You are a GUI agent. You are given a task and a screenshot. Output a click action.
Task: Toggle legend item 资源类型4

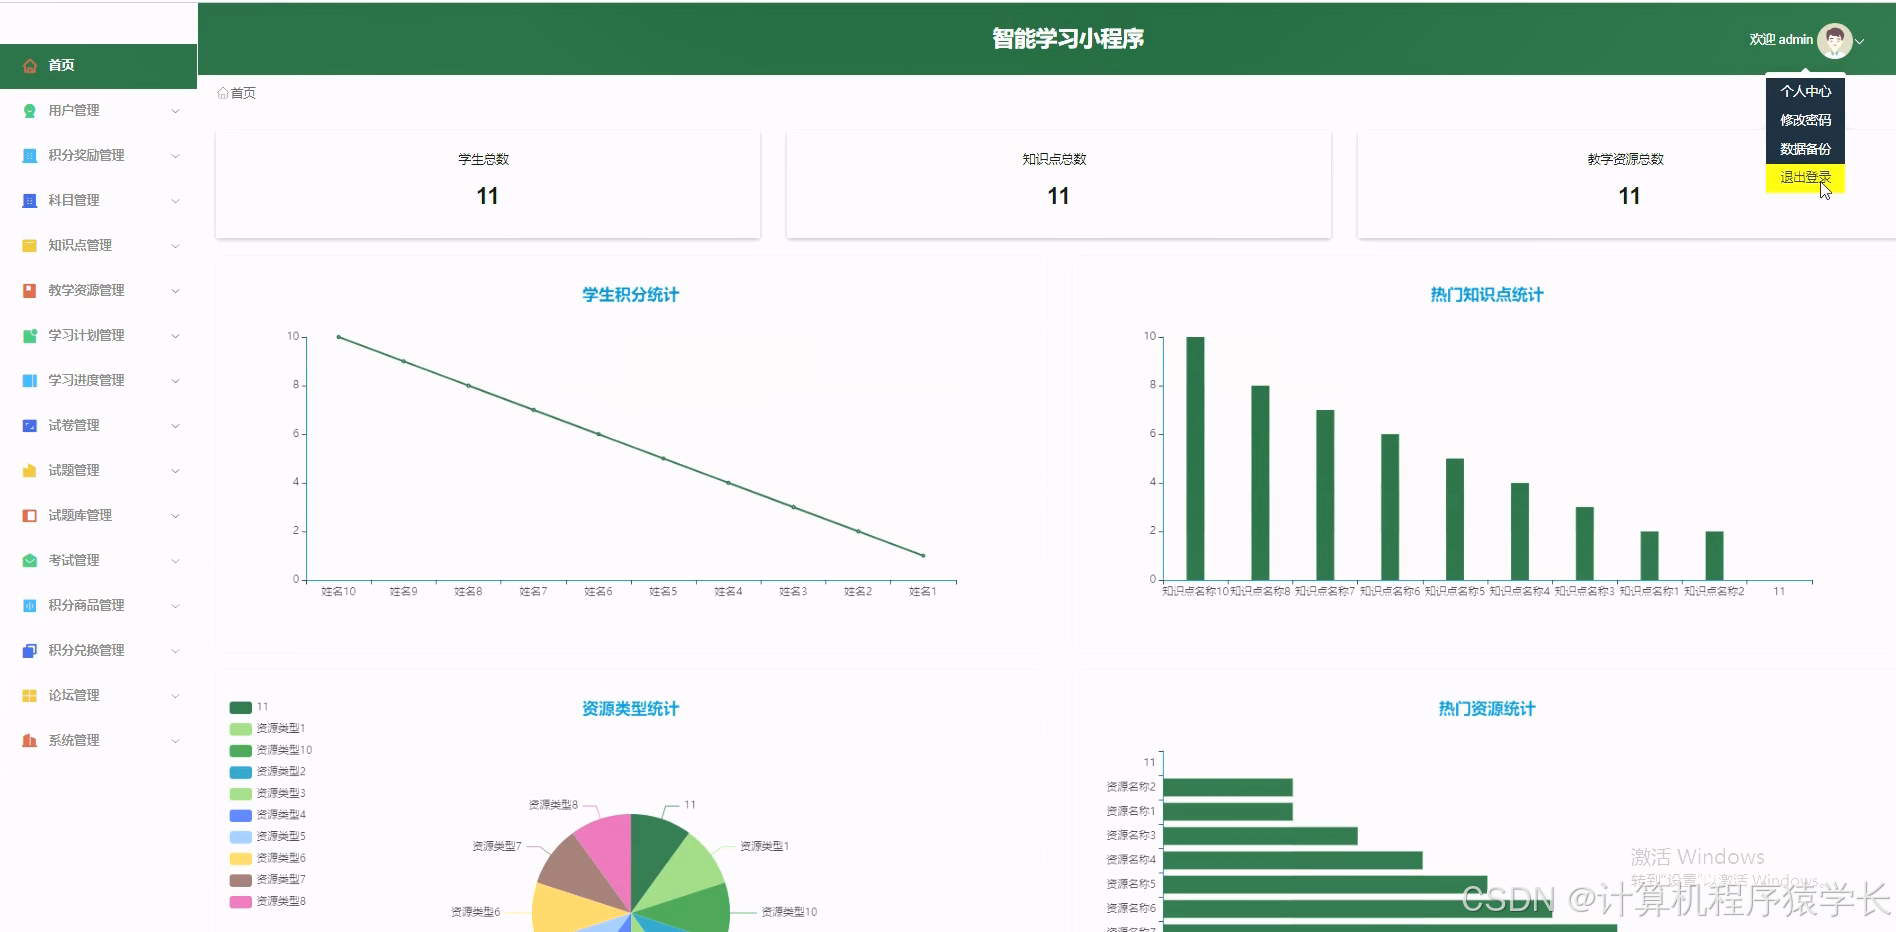tap(268, 815)
